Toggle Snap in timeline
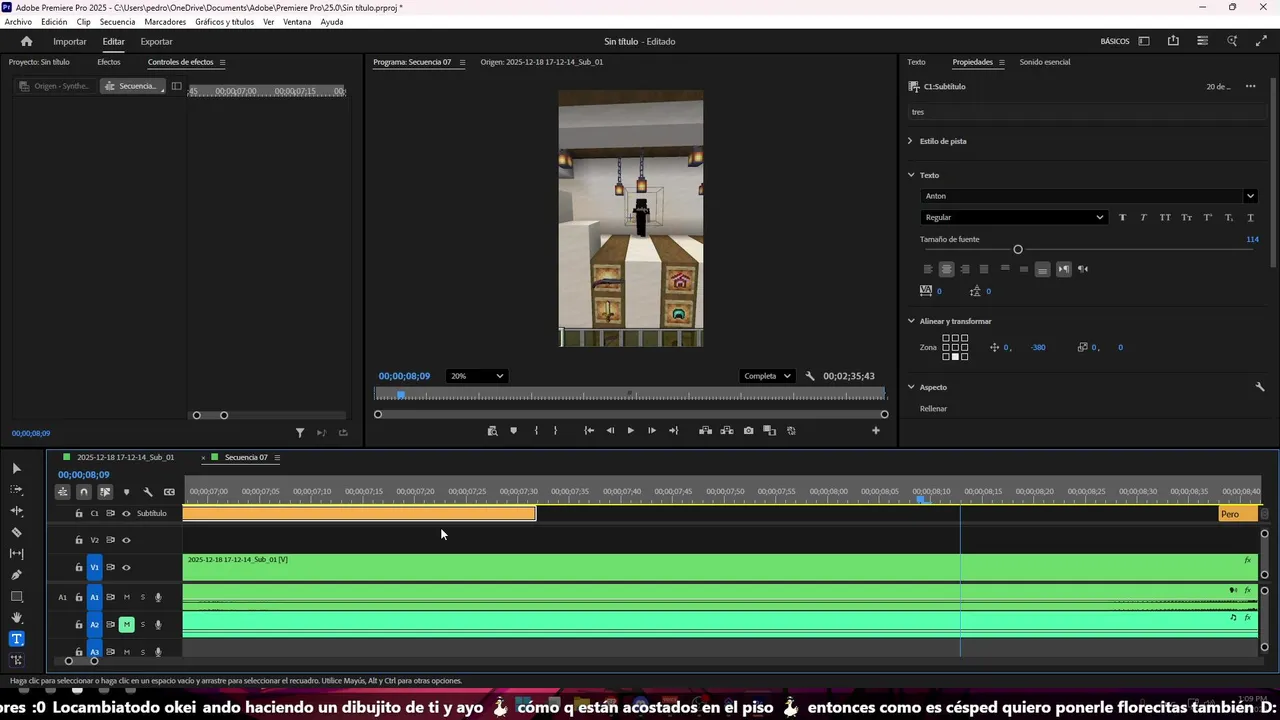Image resolution: width=1280 pixels, height=720 pixels. tap(83, 492)
